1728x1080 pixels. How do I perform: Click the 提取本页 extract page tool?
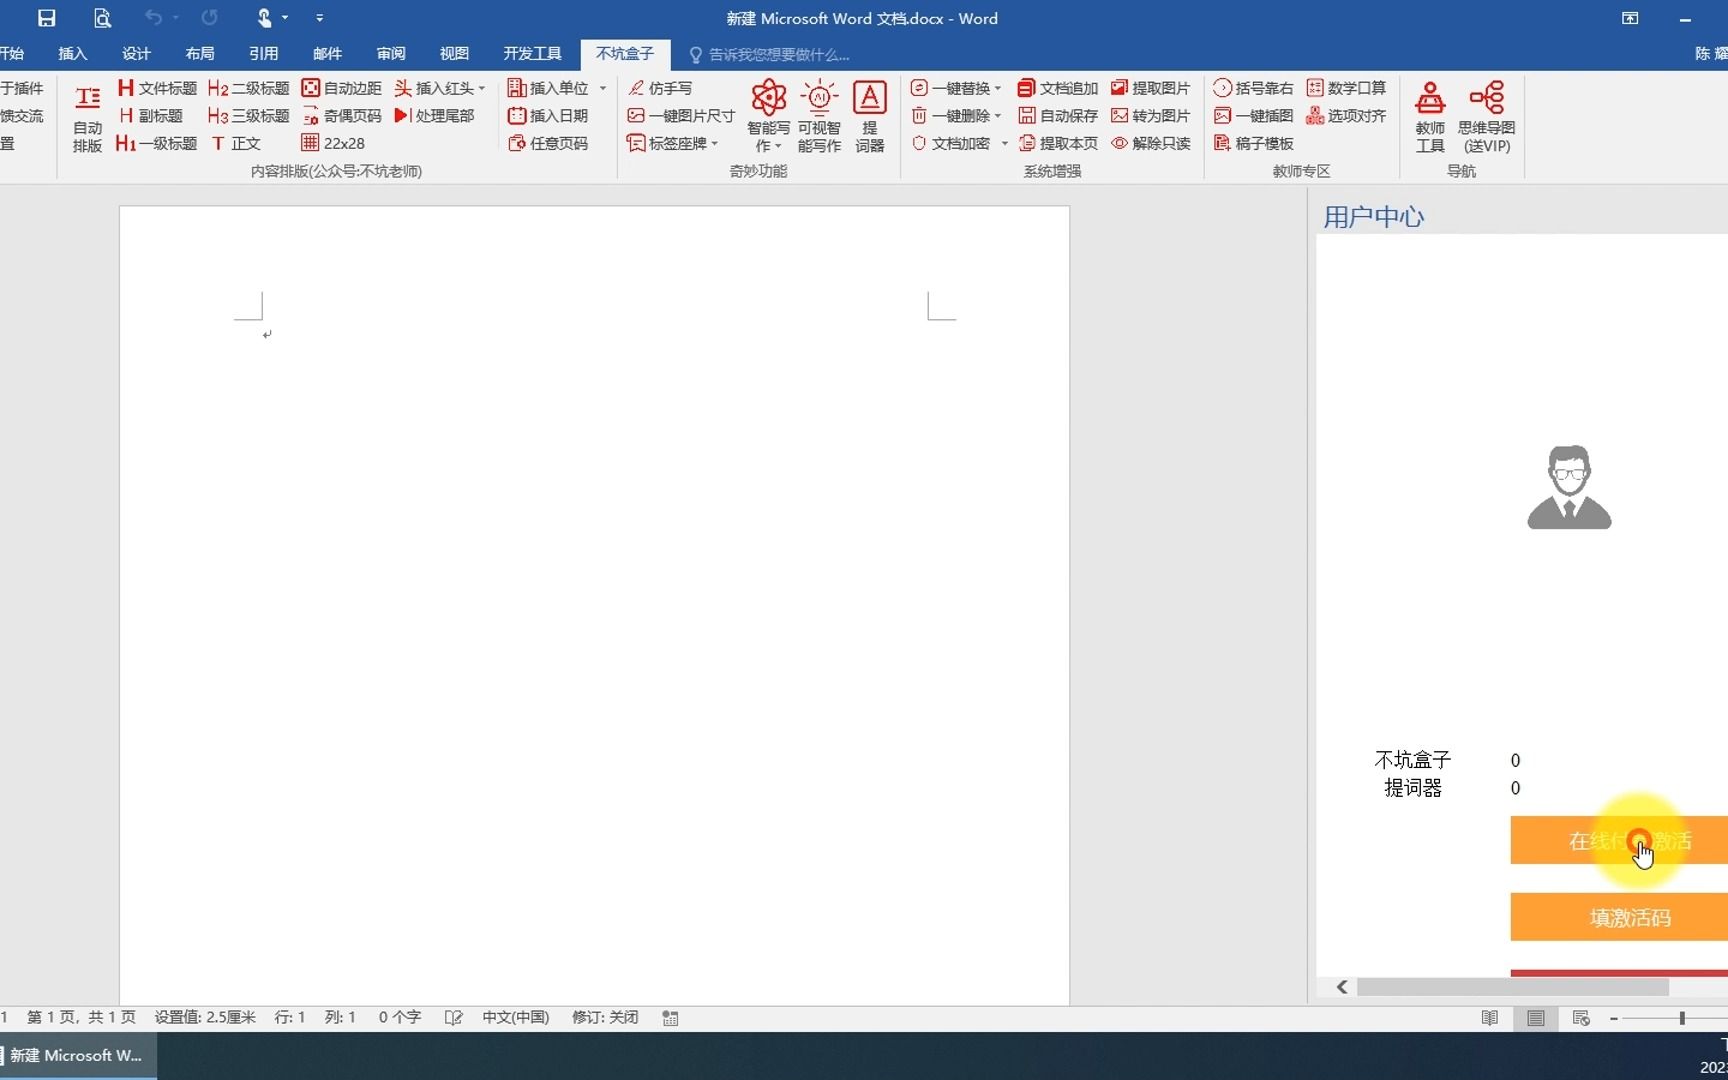tap(1058, 143)
